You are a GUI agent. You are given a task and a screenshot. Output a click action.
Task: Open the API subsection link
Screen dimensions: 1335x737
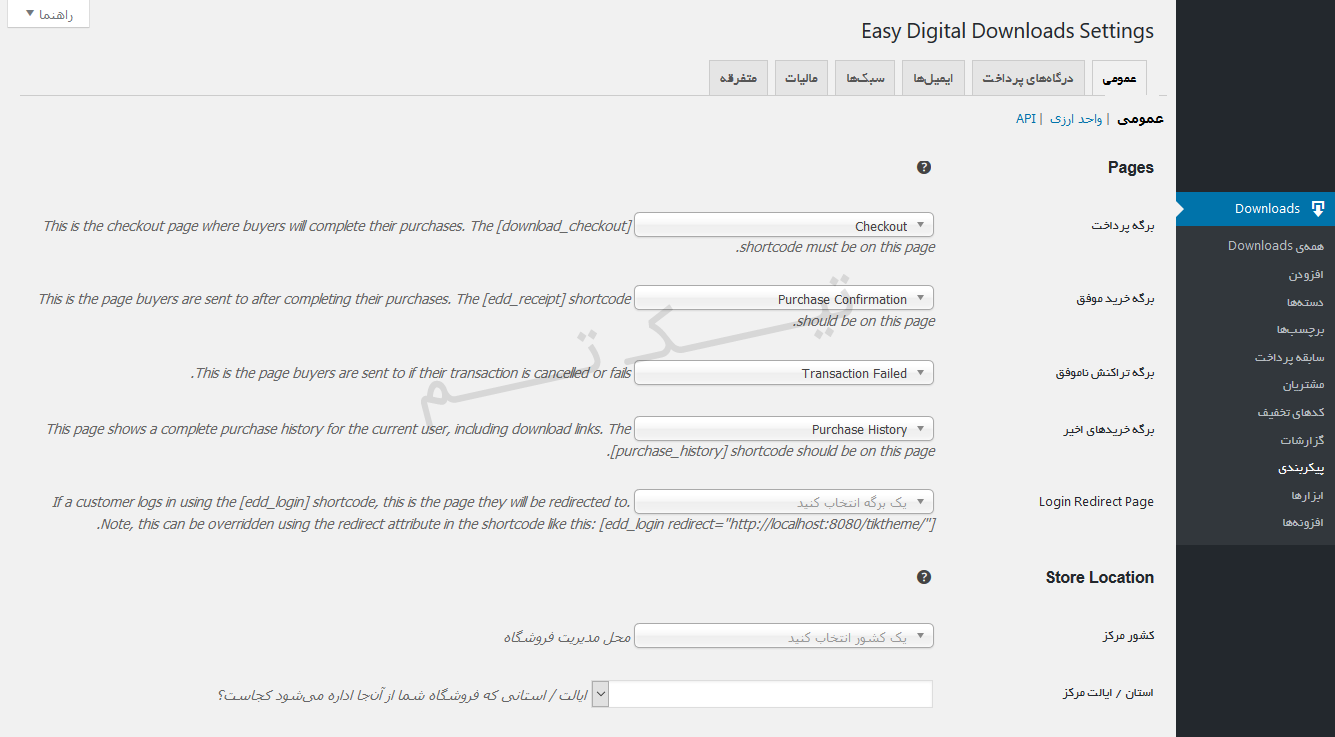[x=1026, y=118]
